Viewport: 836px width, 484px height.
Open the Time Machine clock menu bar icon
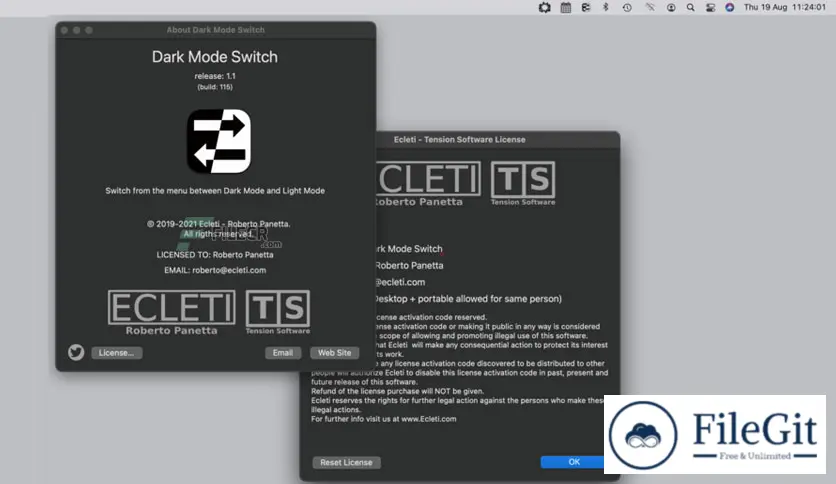627,7
